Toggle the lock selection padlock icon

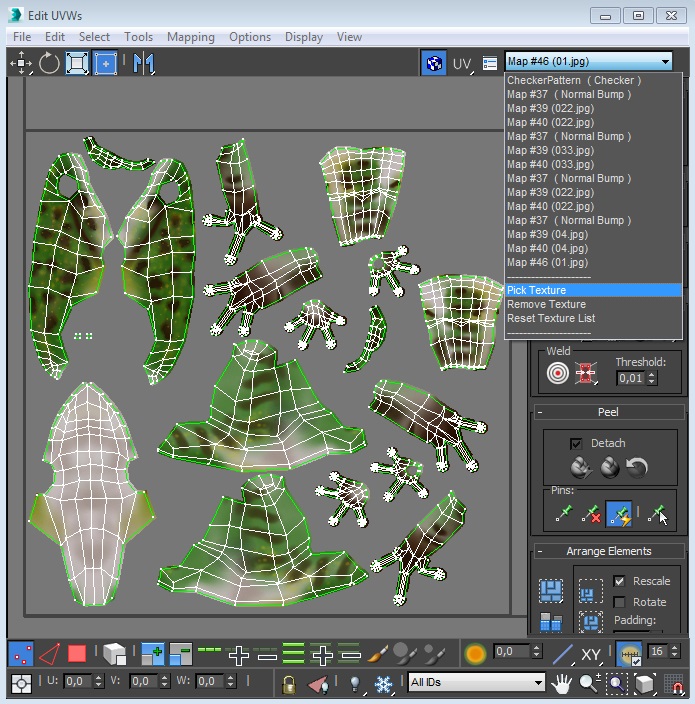(x=289, y=684)
